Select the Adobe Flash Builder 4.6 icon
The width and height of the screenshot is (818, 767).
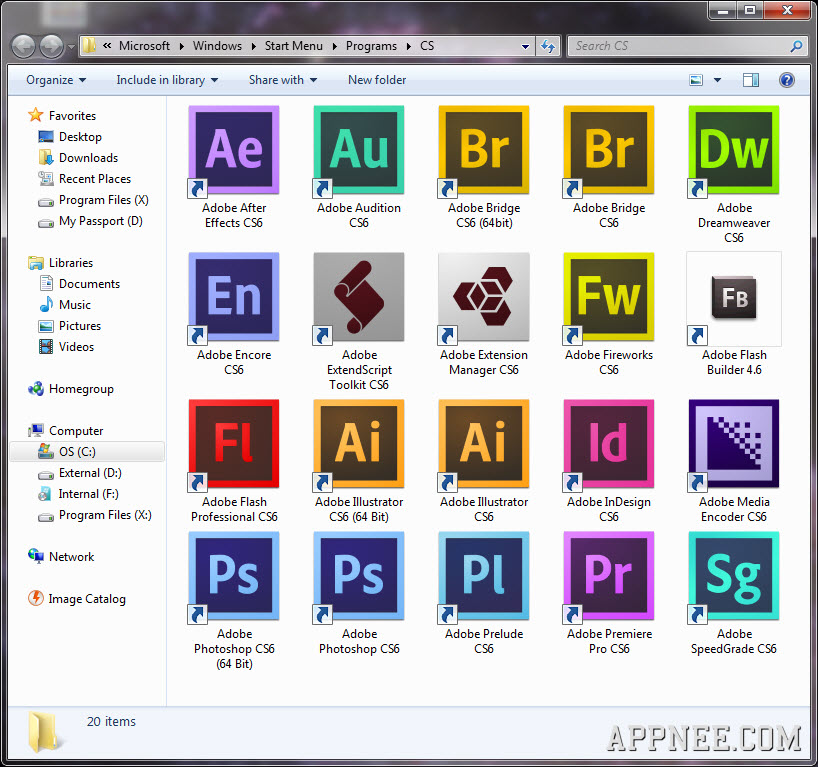tap(733, 298)
